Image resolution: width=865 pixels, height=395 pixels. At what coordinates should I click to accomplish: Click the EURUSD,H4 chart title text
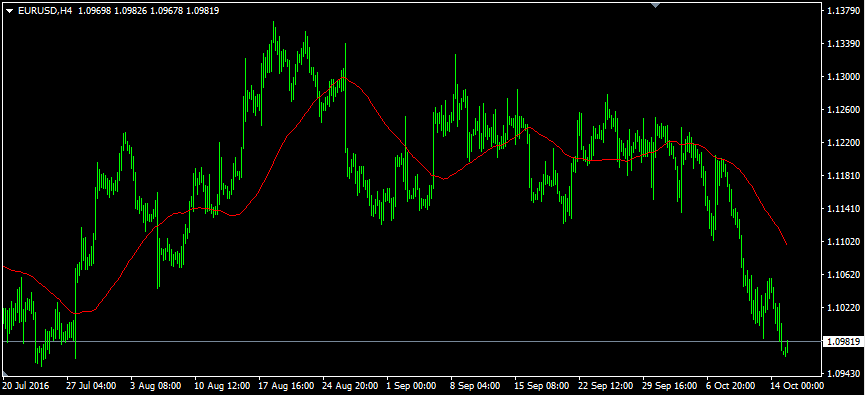coord(45,10)
